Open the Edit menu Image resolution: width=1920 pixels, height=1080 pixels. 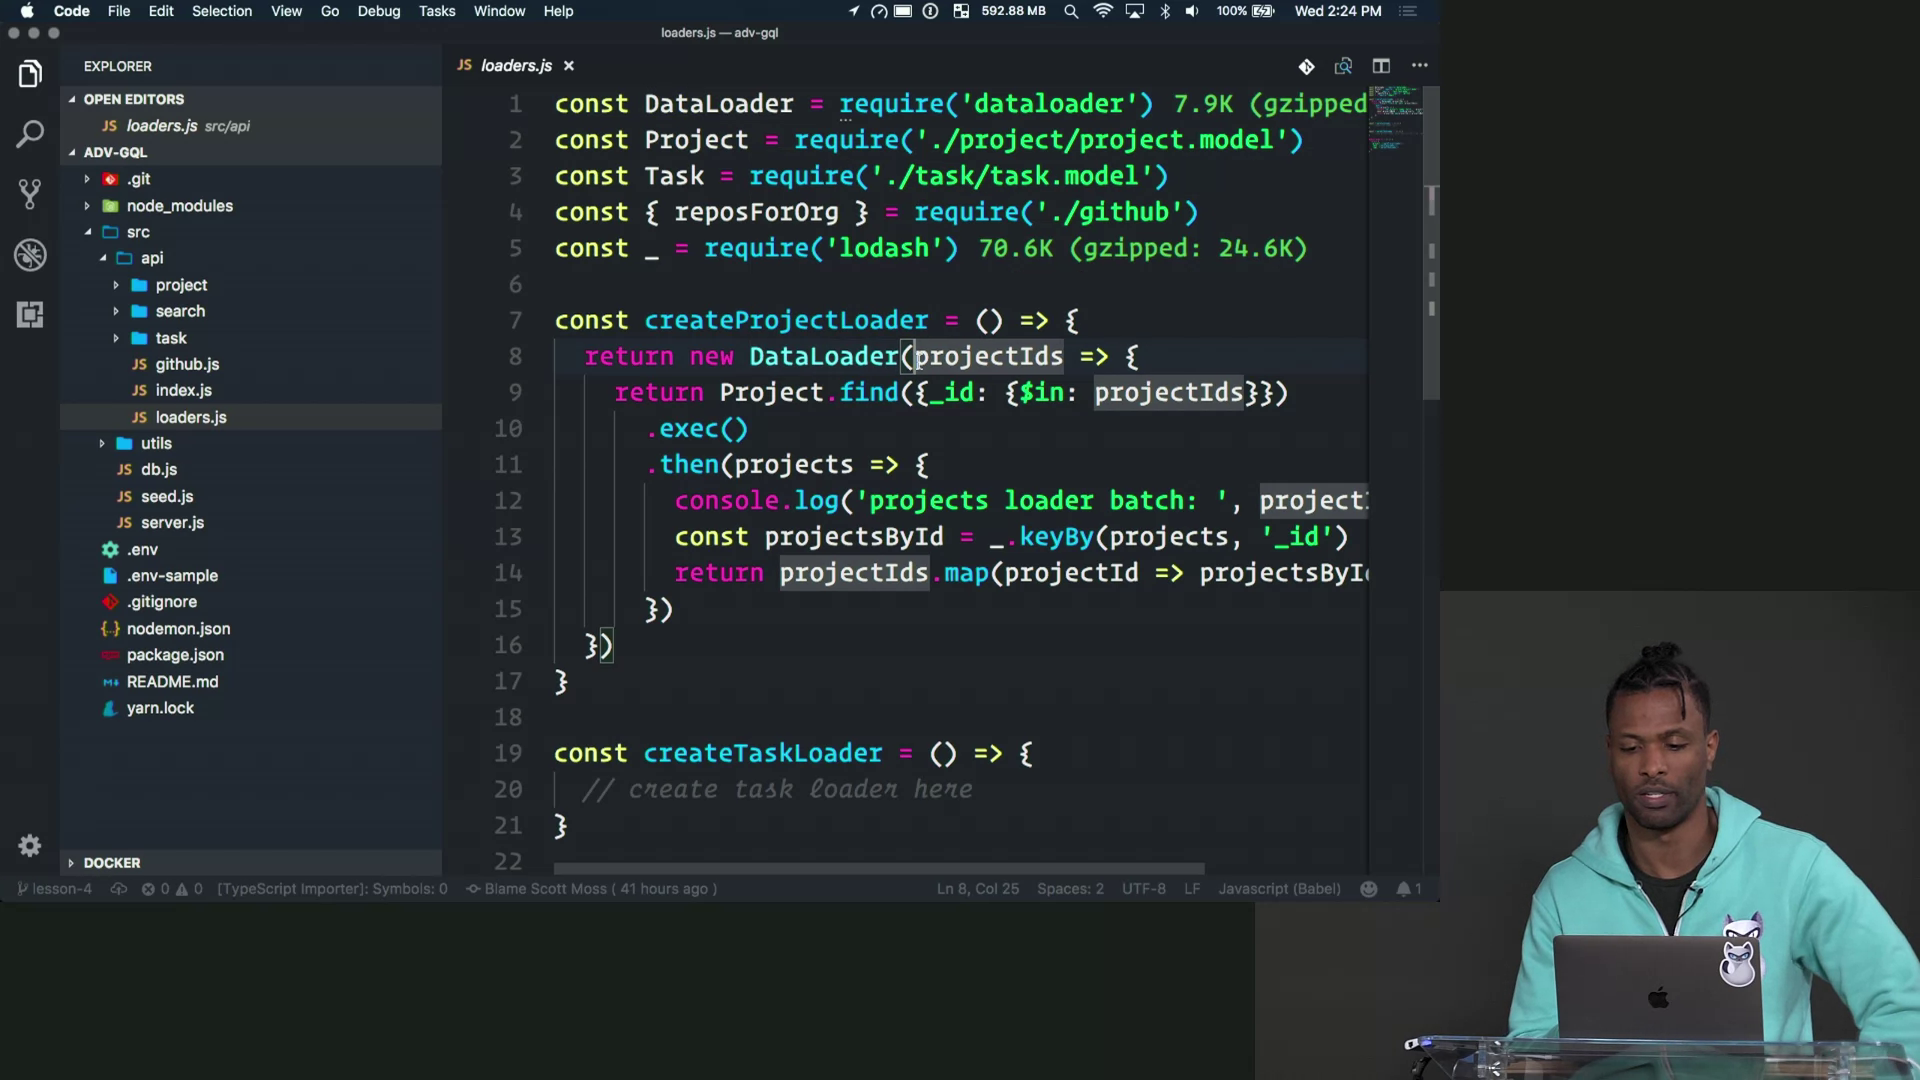tap(161, 11)
